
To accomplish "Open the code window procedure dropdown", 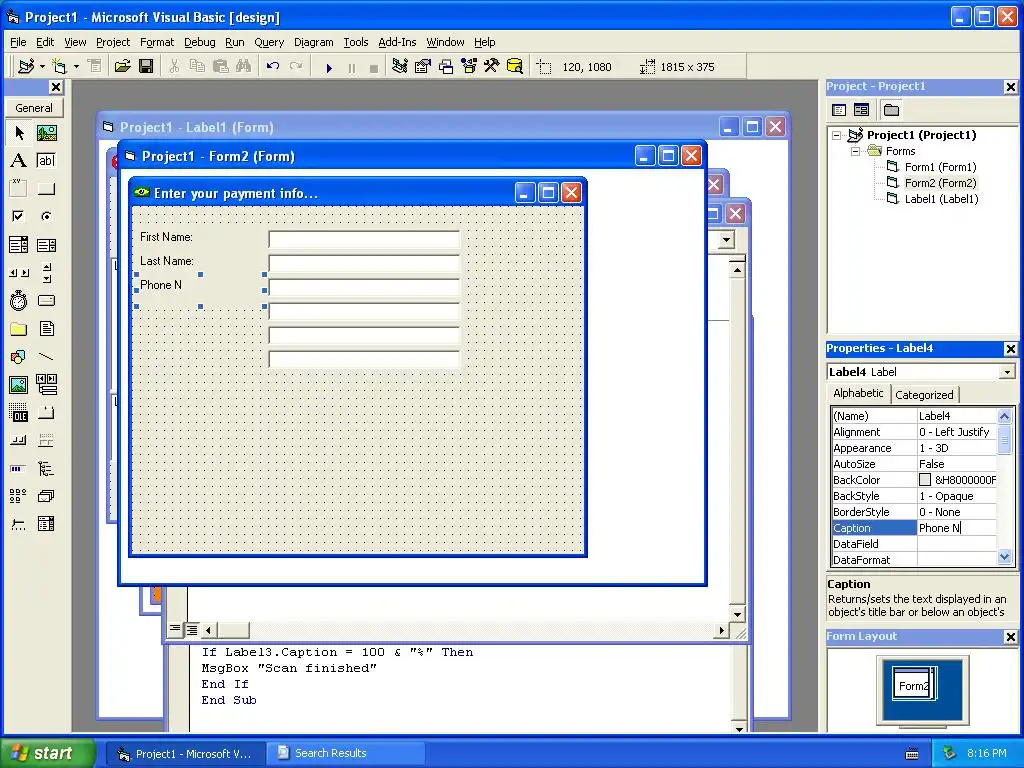I will (x=726, y=240).
